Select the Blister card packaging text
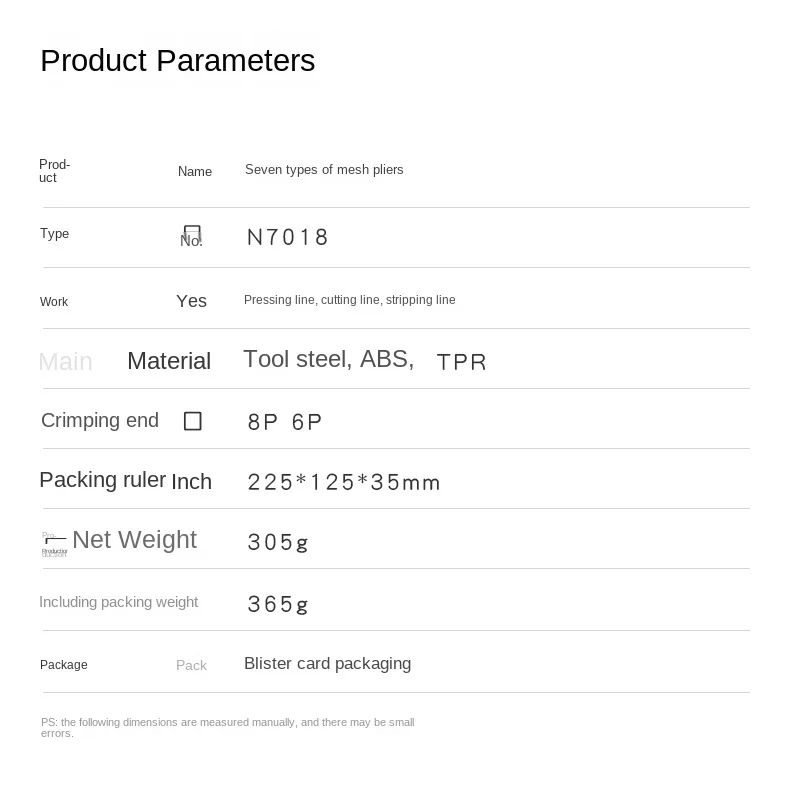The width and height of the screenshot is (790, 805). (327, 664)
